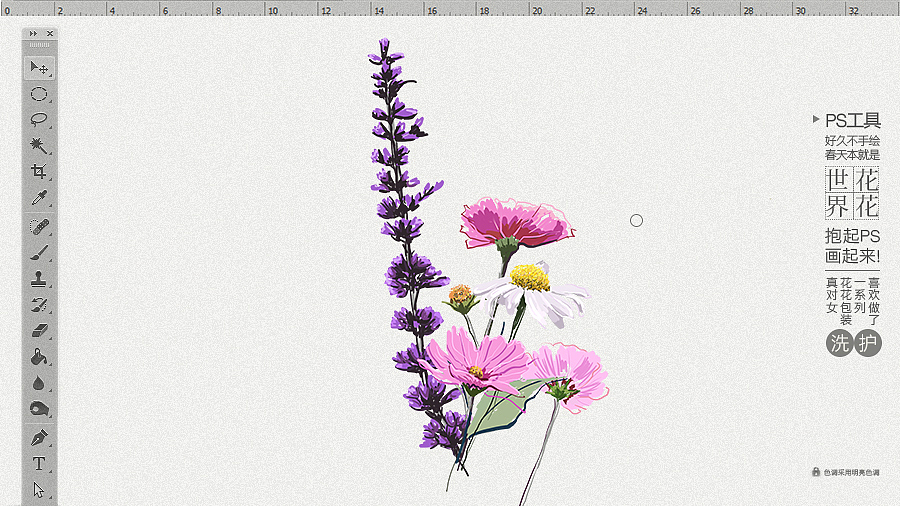
Task: Click the toolbar grip handle
Action: coord(40,45)
